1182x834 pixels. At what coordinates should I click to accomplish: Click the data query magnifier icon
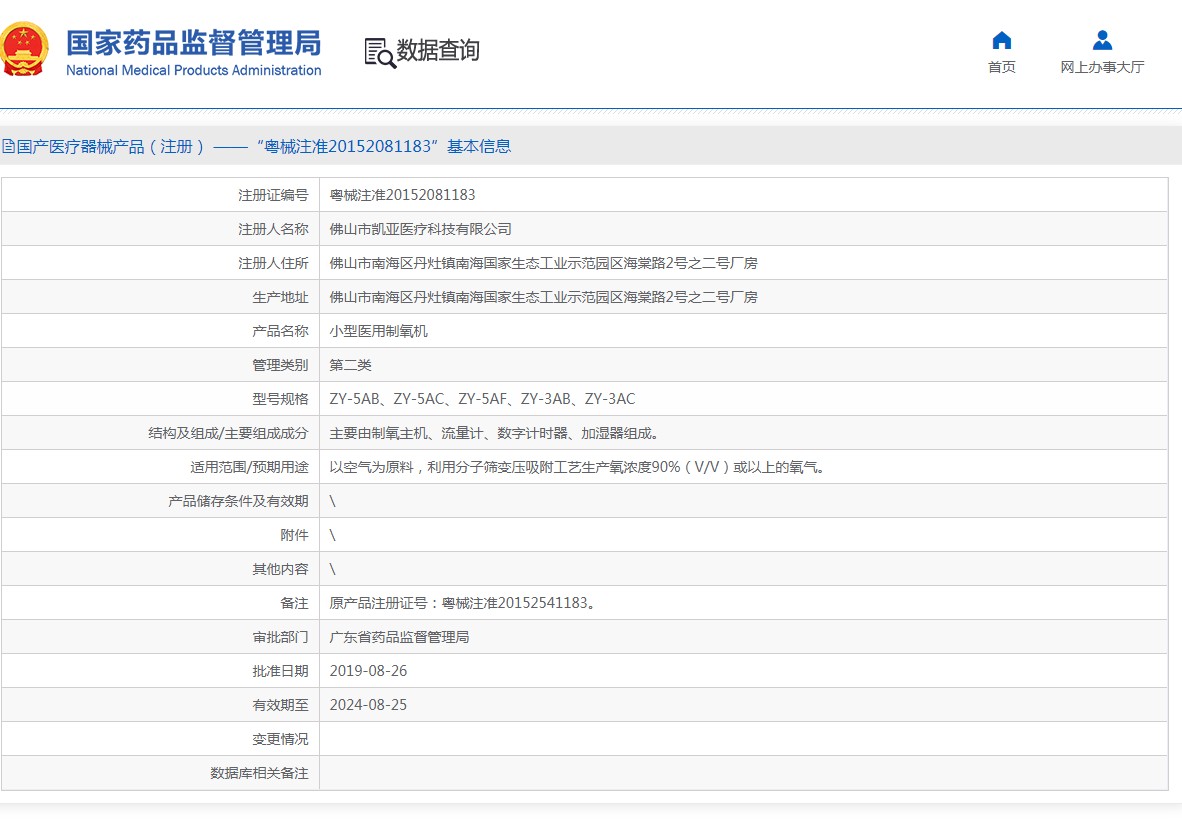(379, 52)
